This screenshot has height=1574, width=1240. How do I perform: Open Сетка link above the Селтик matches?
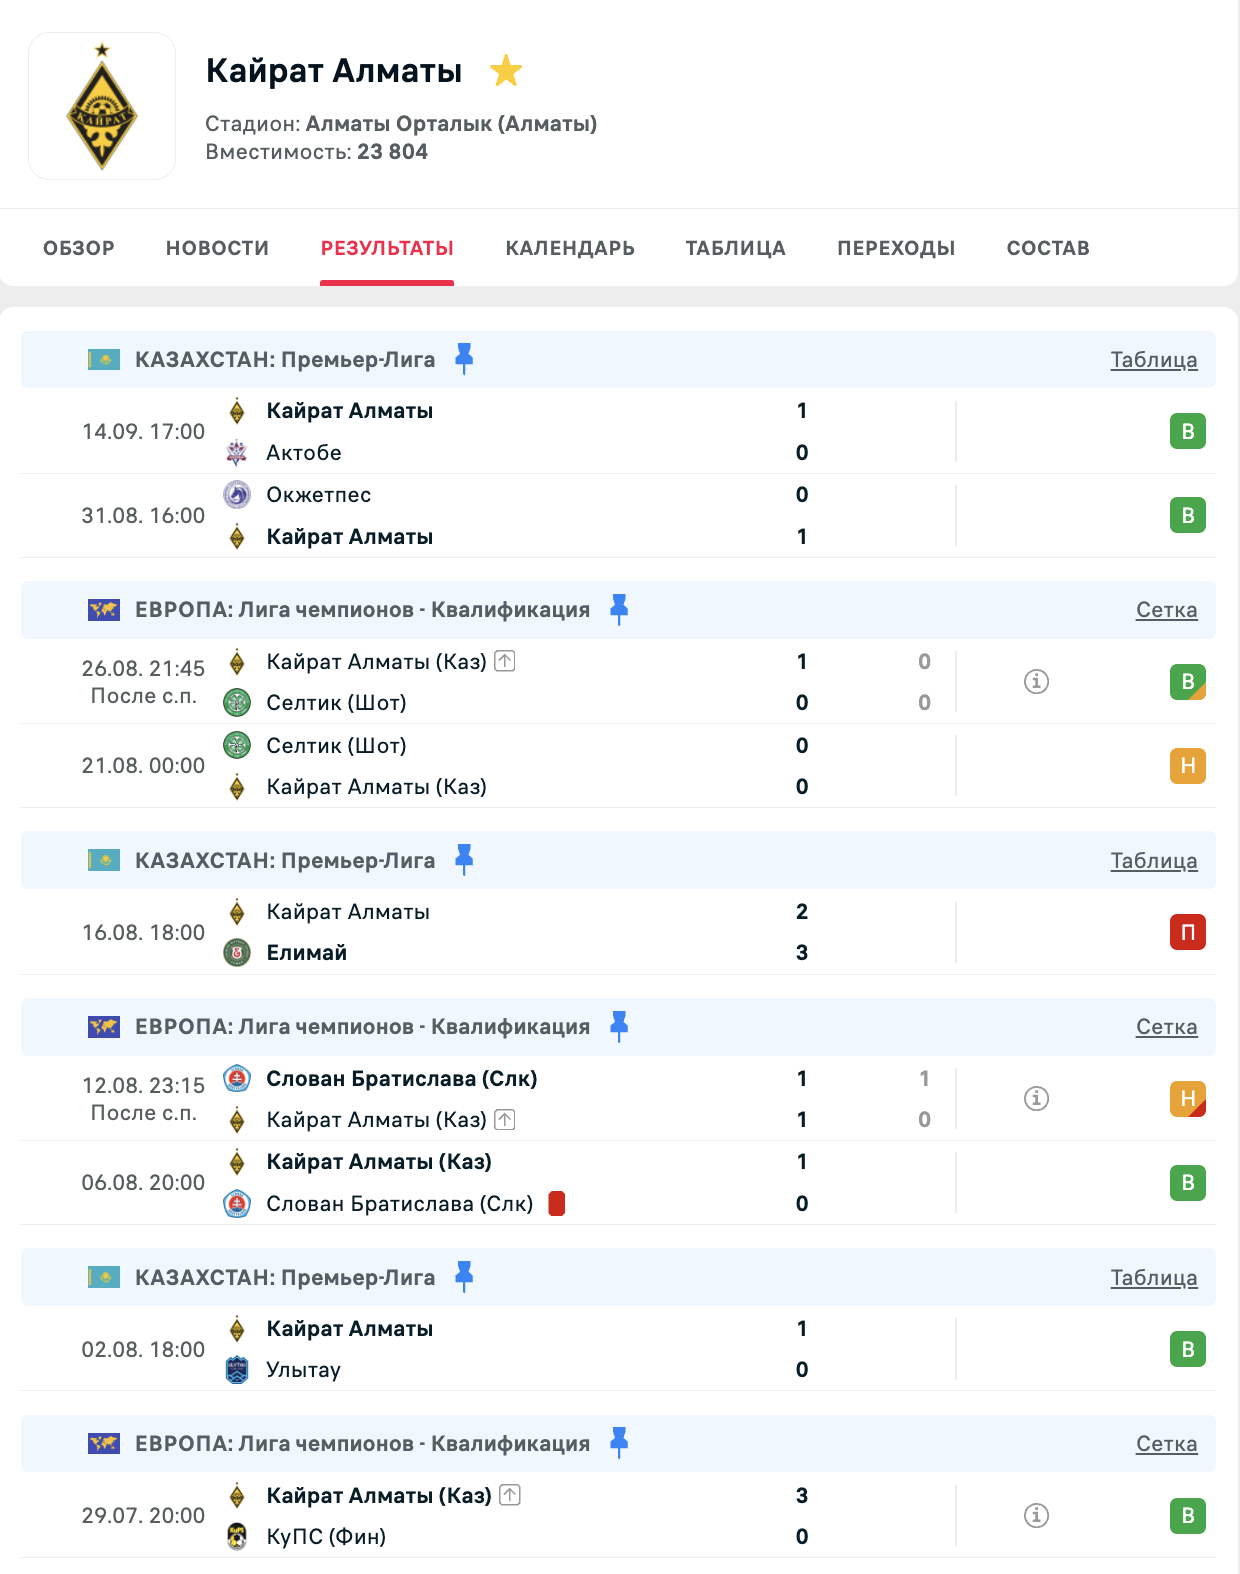(1166, 610)
